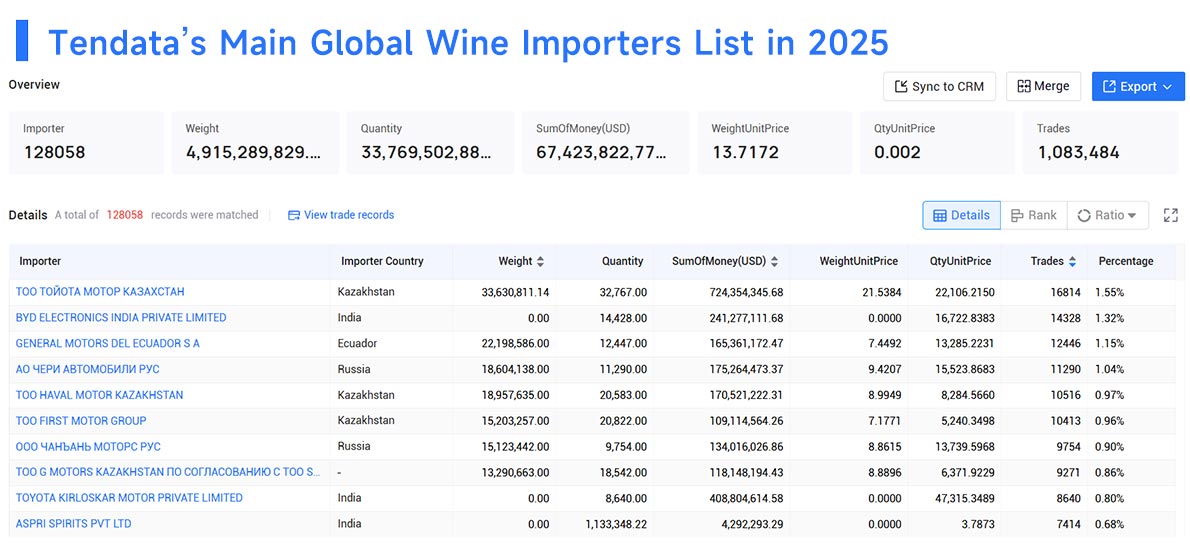The height and width of the screenshot is (545, 1190).
Task: Click the WeightUnitPrice overview card 13.7172
Action: click(777, 143)
